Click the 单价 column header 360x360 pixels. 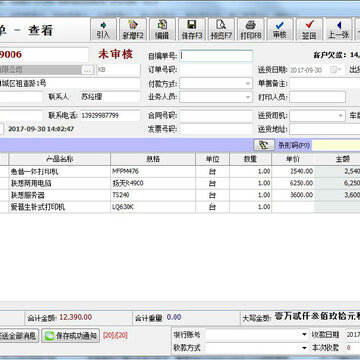click(293, 159)
